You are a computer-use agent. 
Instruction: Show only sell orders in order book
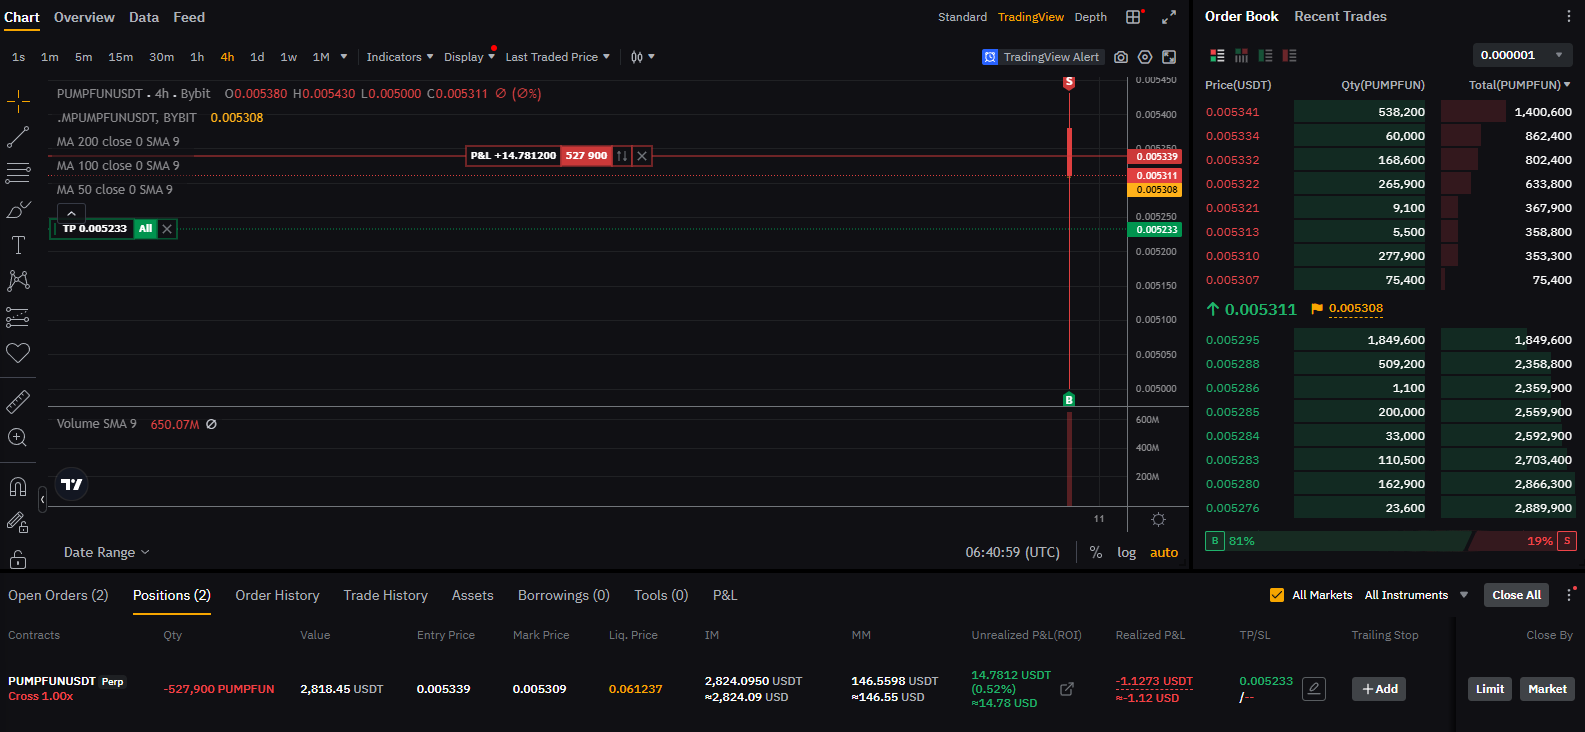point(1289,56)
